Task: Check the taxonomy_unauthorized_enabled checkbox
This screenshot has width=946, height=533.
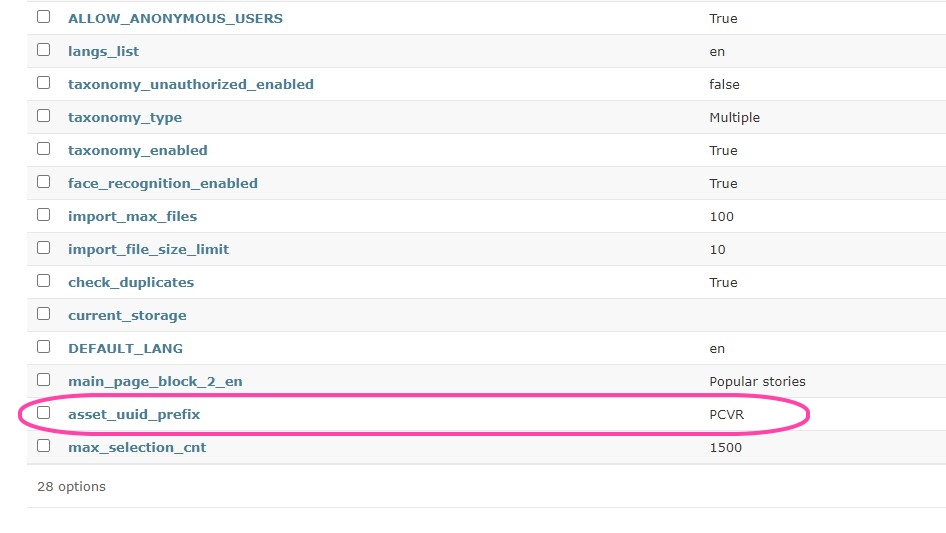Action: [43, 83]
